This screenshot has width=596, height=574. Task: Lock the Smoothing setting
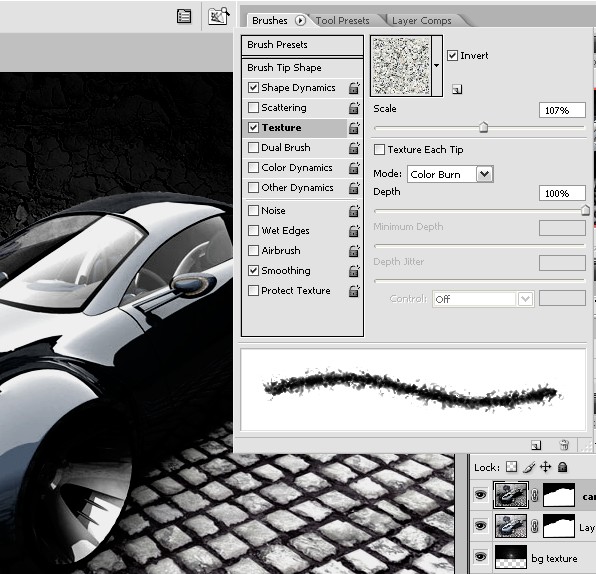coord(354,271)
